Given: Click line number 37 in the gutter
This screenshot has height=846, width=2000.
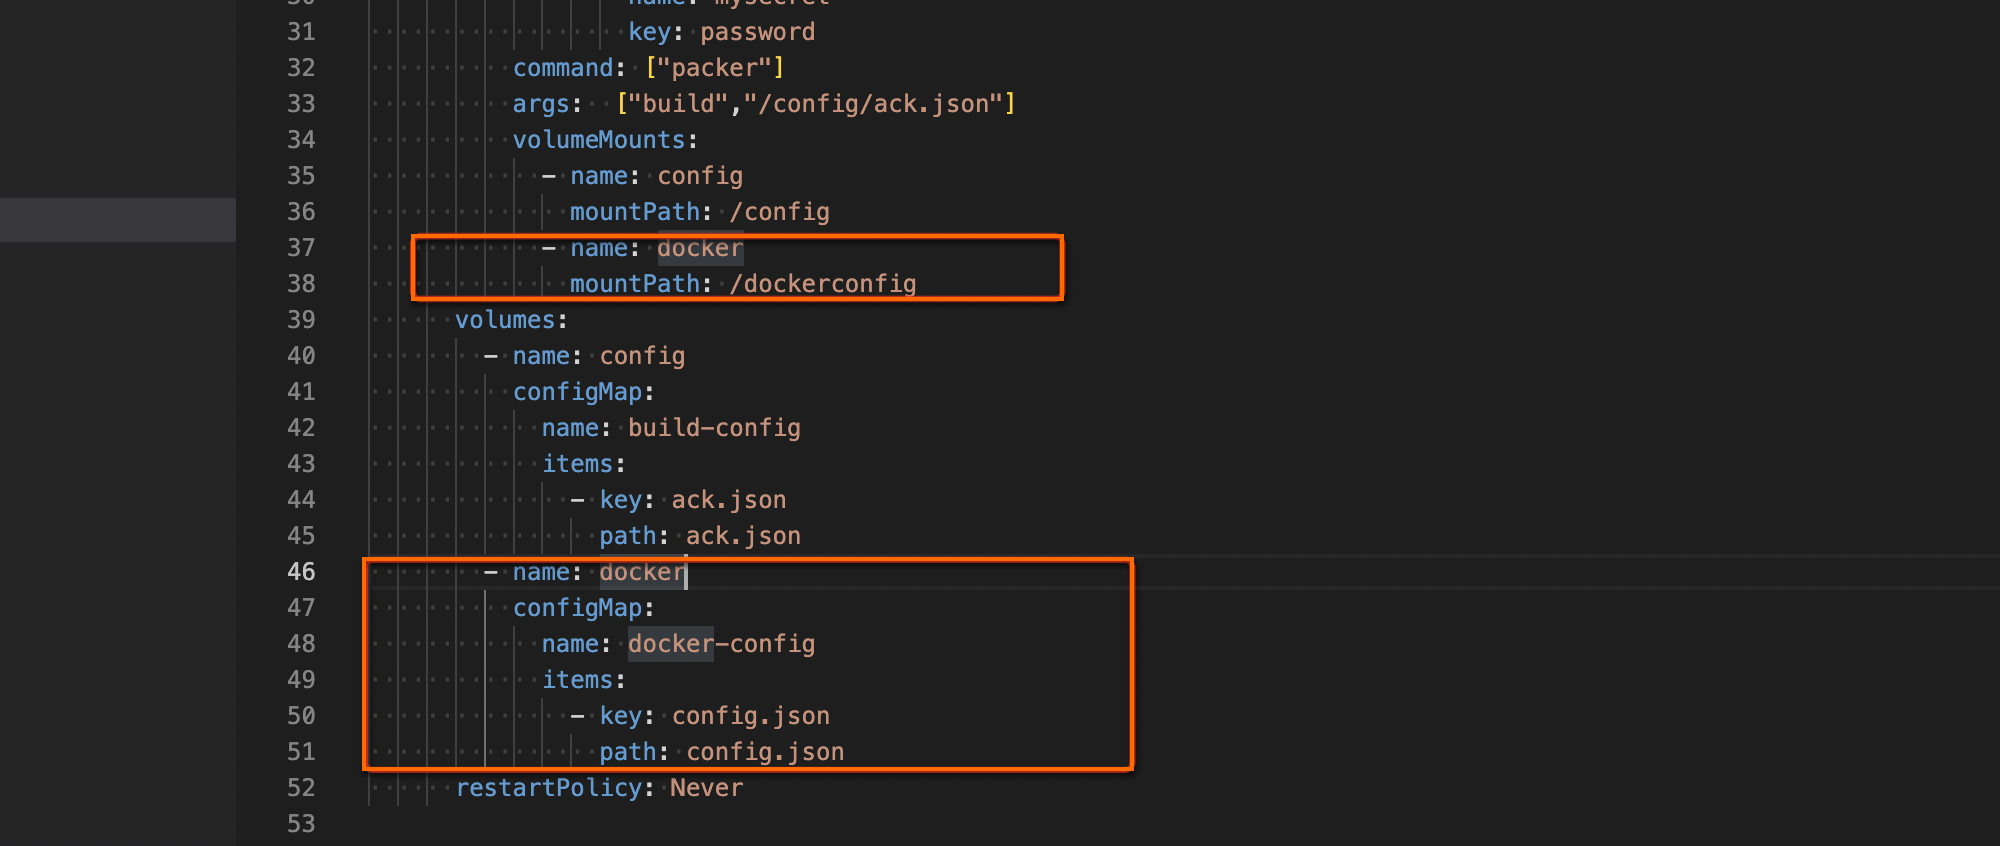Looking at the screenshot, I should [x=301, y=248].
